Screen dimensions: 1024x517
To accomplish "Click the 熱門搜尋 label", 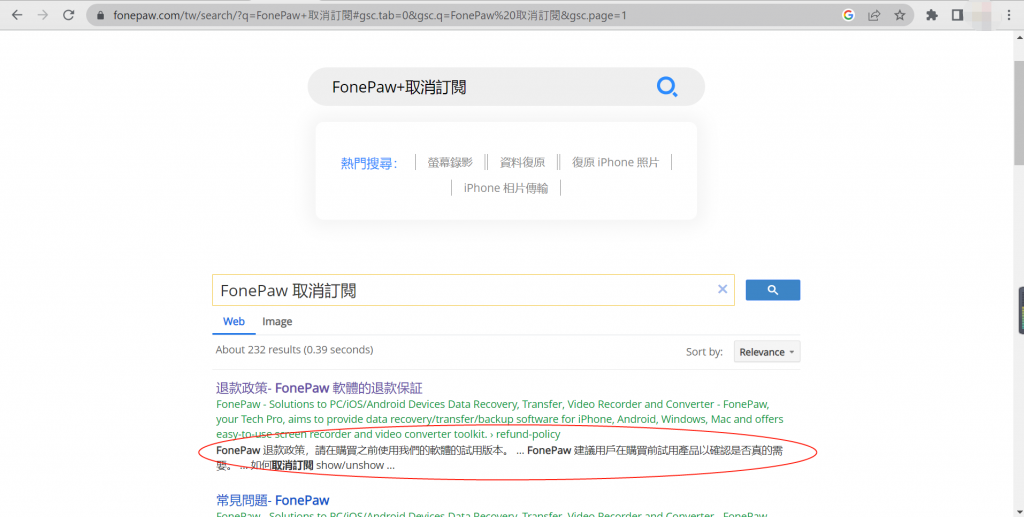I will point(369,163).
